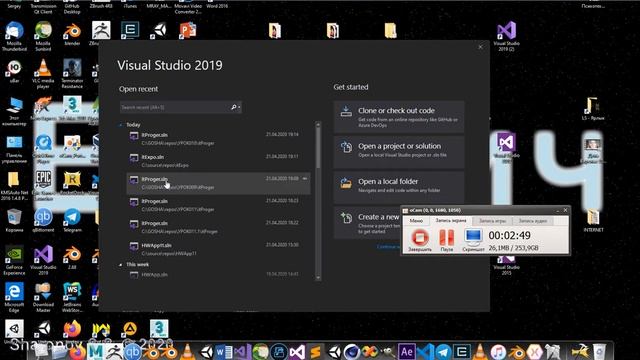The height and width of the screenshot is (360, 640).
Task: Select the Telegram desktop icon
Action: [x=72, y=220]
